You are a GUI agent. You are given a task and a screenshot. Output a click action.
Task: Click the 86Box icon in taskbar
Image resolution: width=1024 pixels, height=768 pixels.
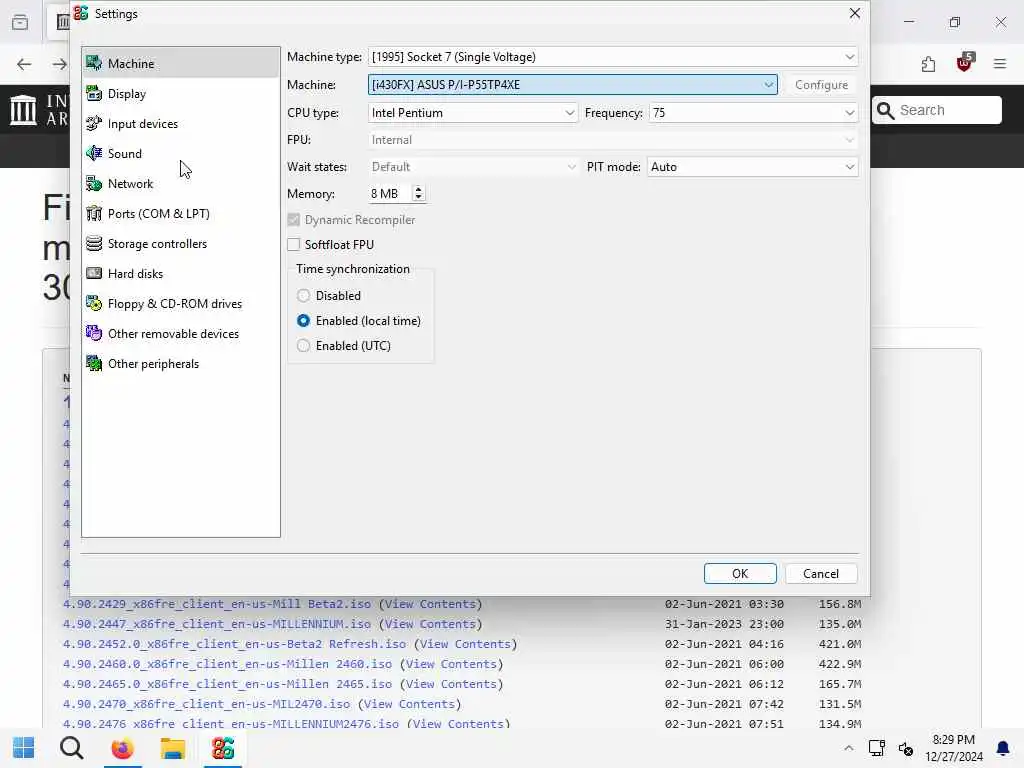point(223,748)
